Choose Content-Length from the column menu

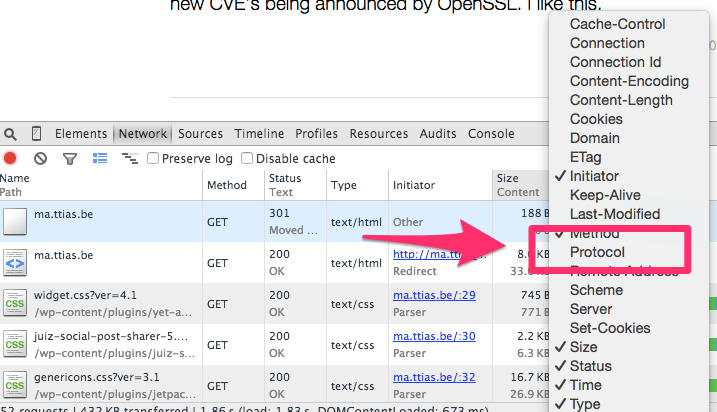621,100
